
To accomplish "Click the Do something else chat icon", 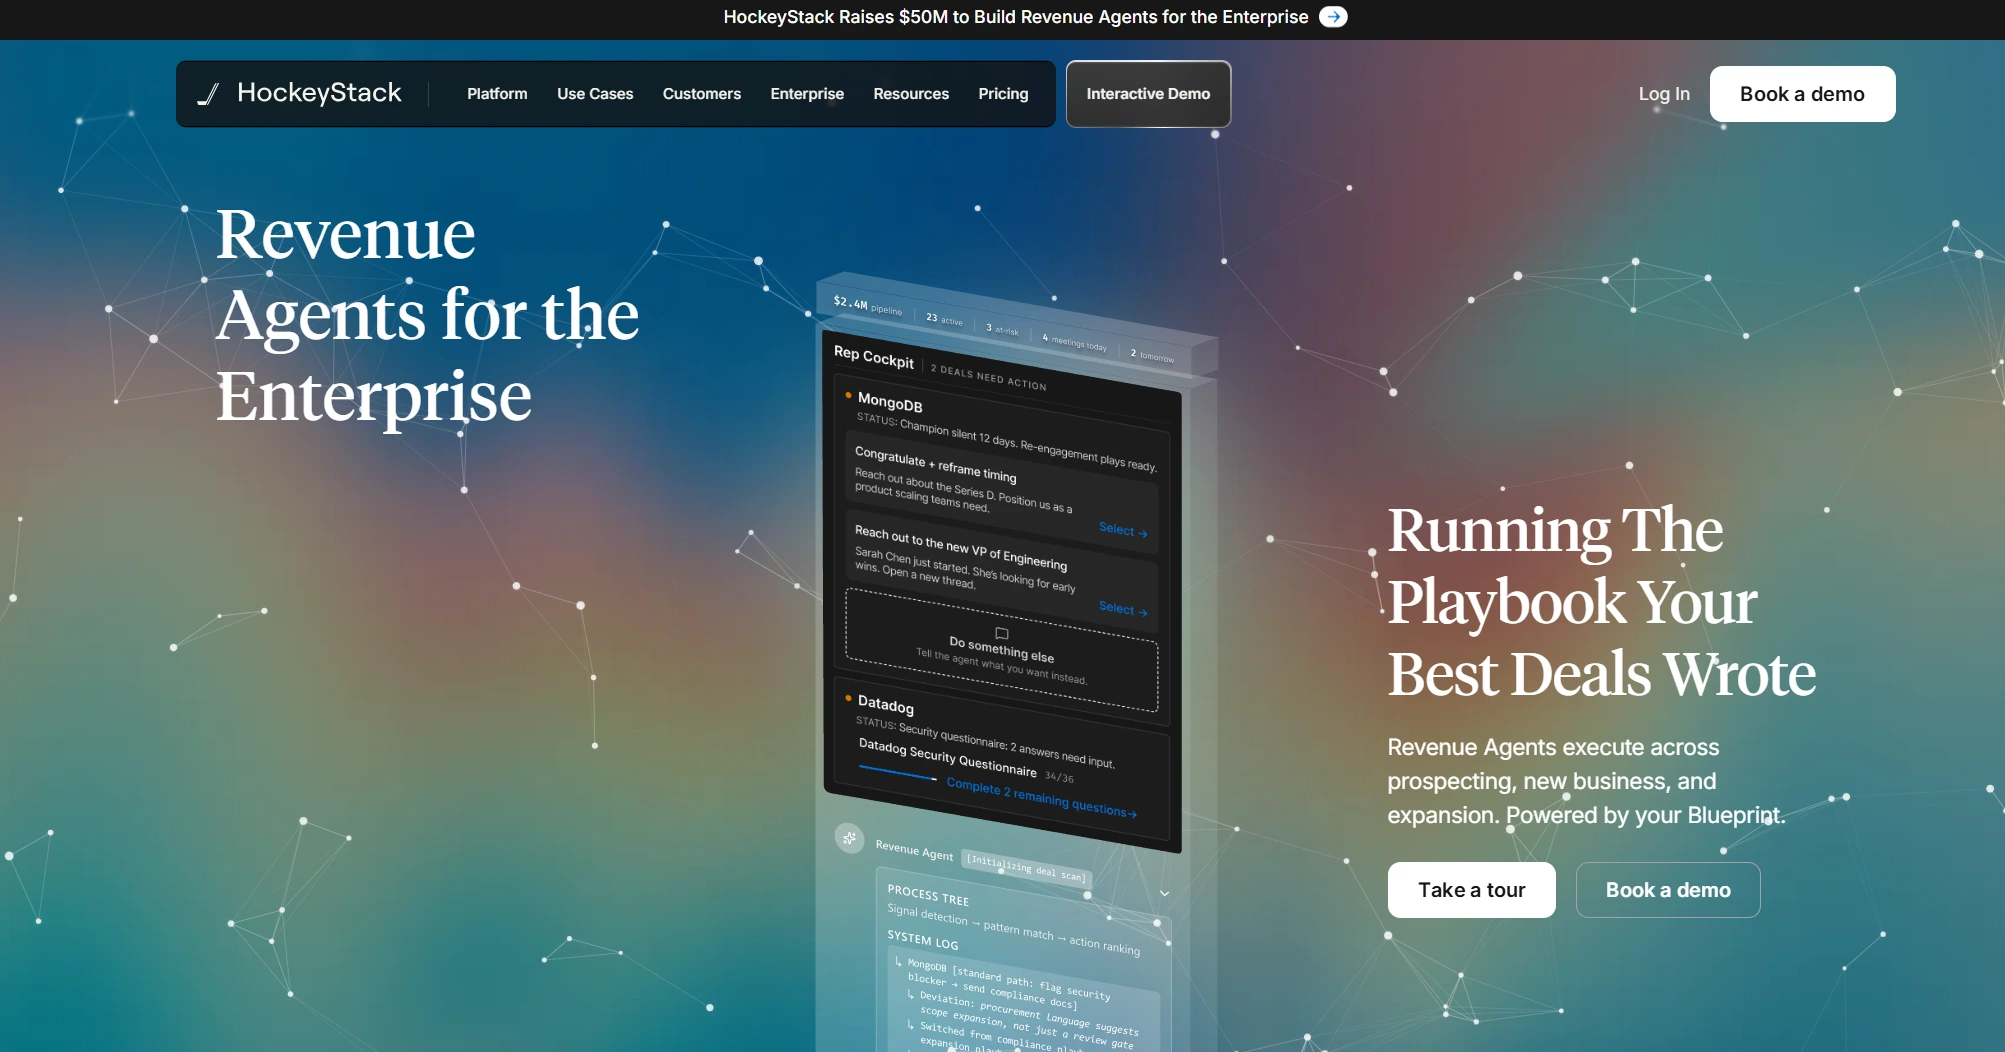I will tap(1002, 633).
